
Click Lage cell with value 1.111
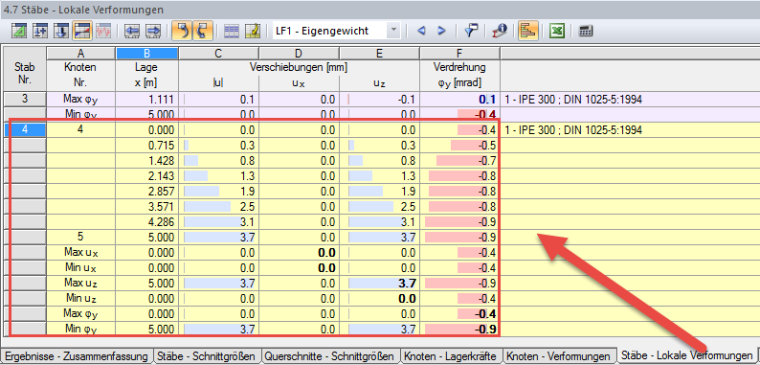[x=147, y=99]
